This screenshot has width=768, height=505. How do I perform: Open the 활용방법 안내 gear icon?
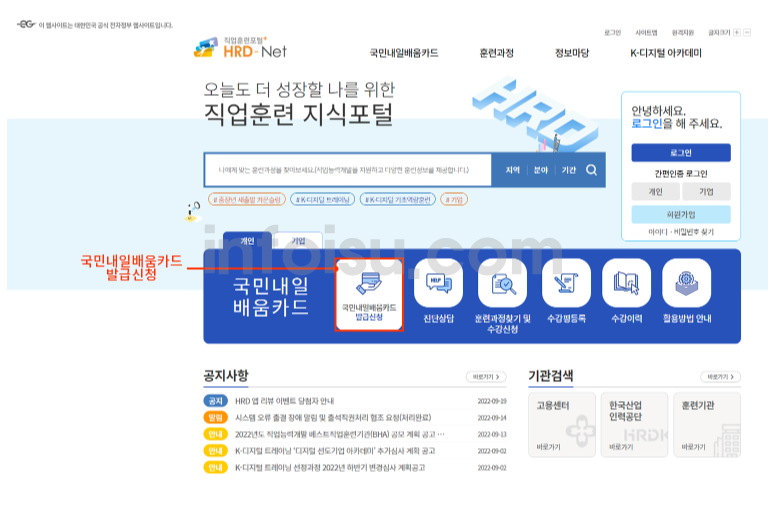[x=686, y=283]
